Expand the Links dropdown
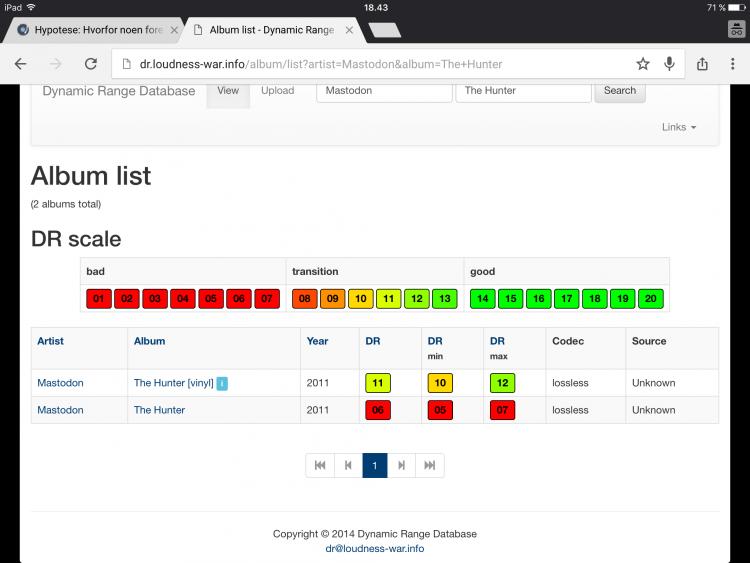Screen dimensions: 750x563 (x=679, y=127)
